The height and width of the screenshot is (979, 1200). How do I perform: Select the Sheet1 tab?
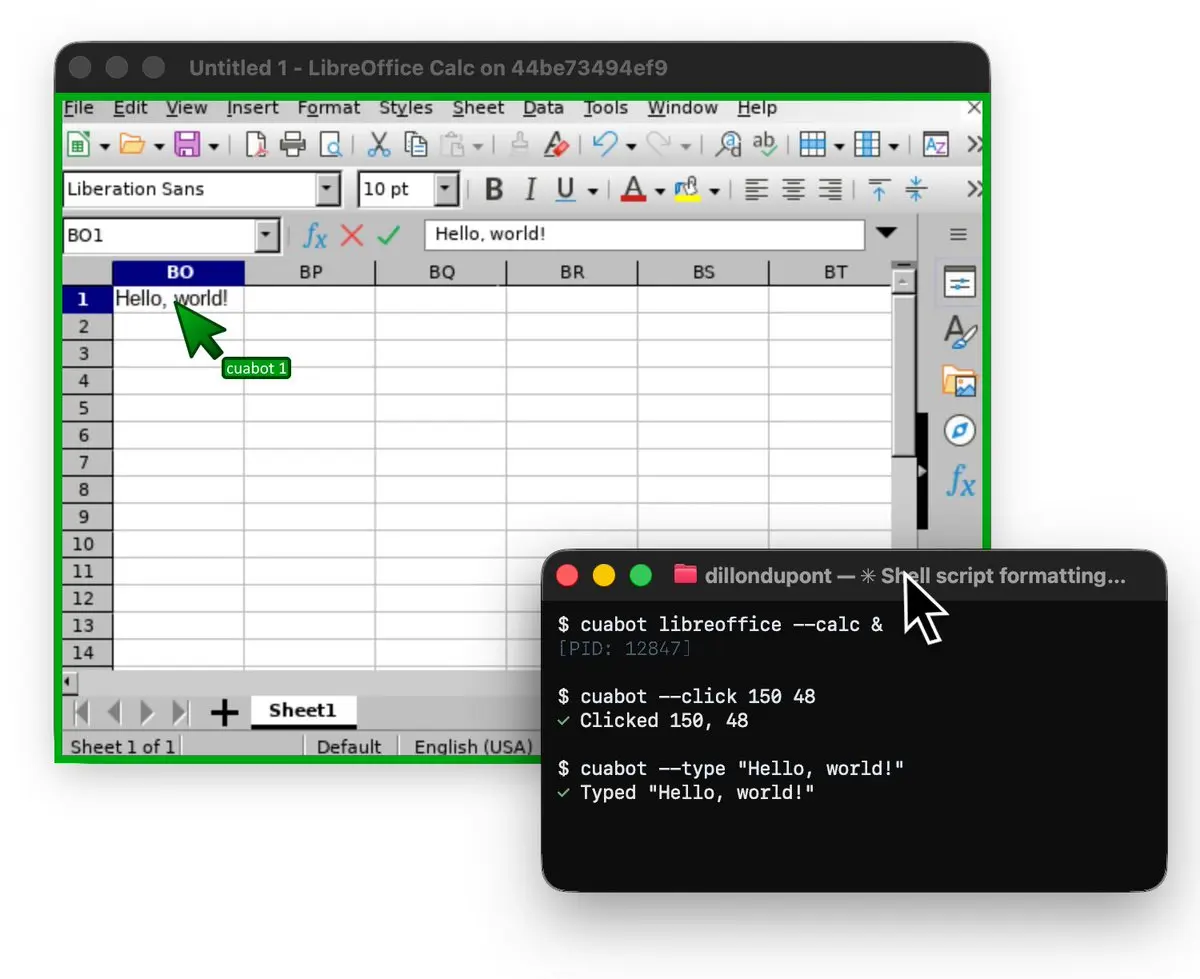point(303,712)
